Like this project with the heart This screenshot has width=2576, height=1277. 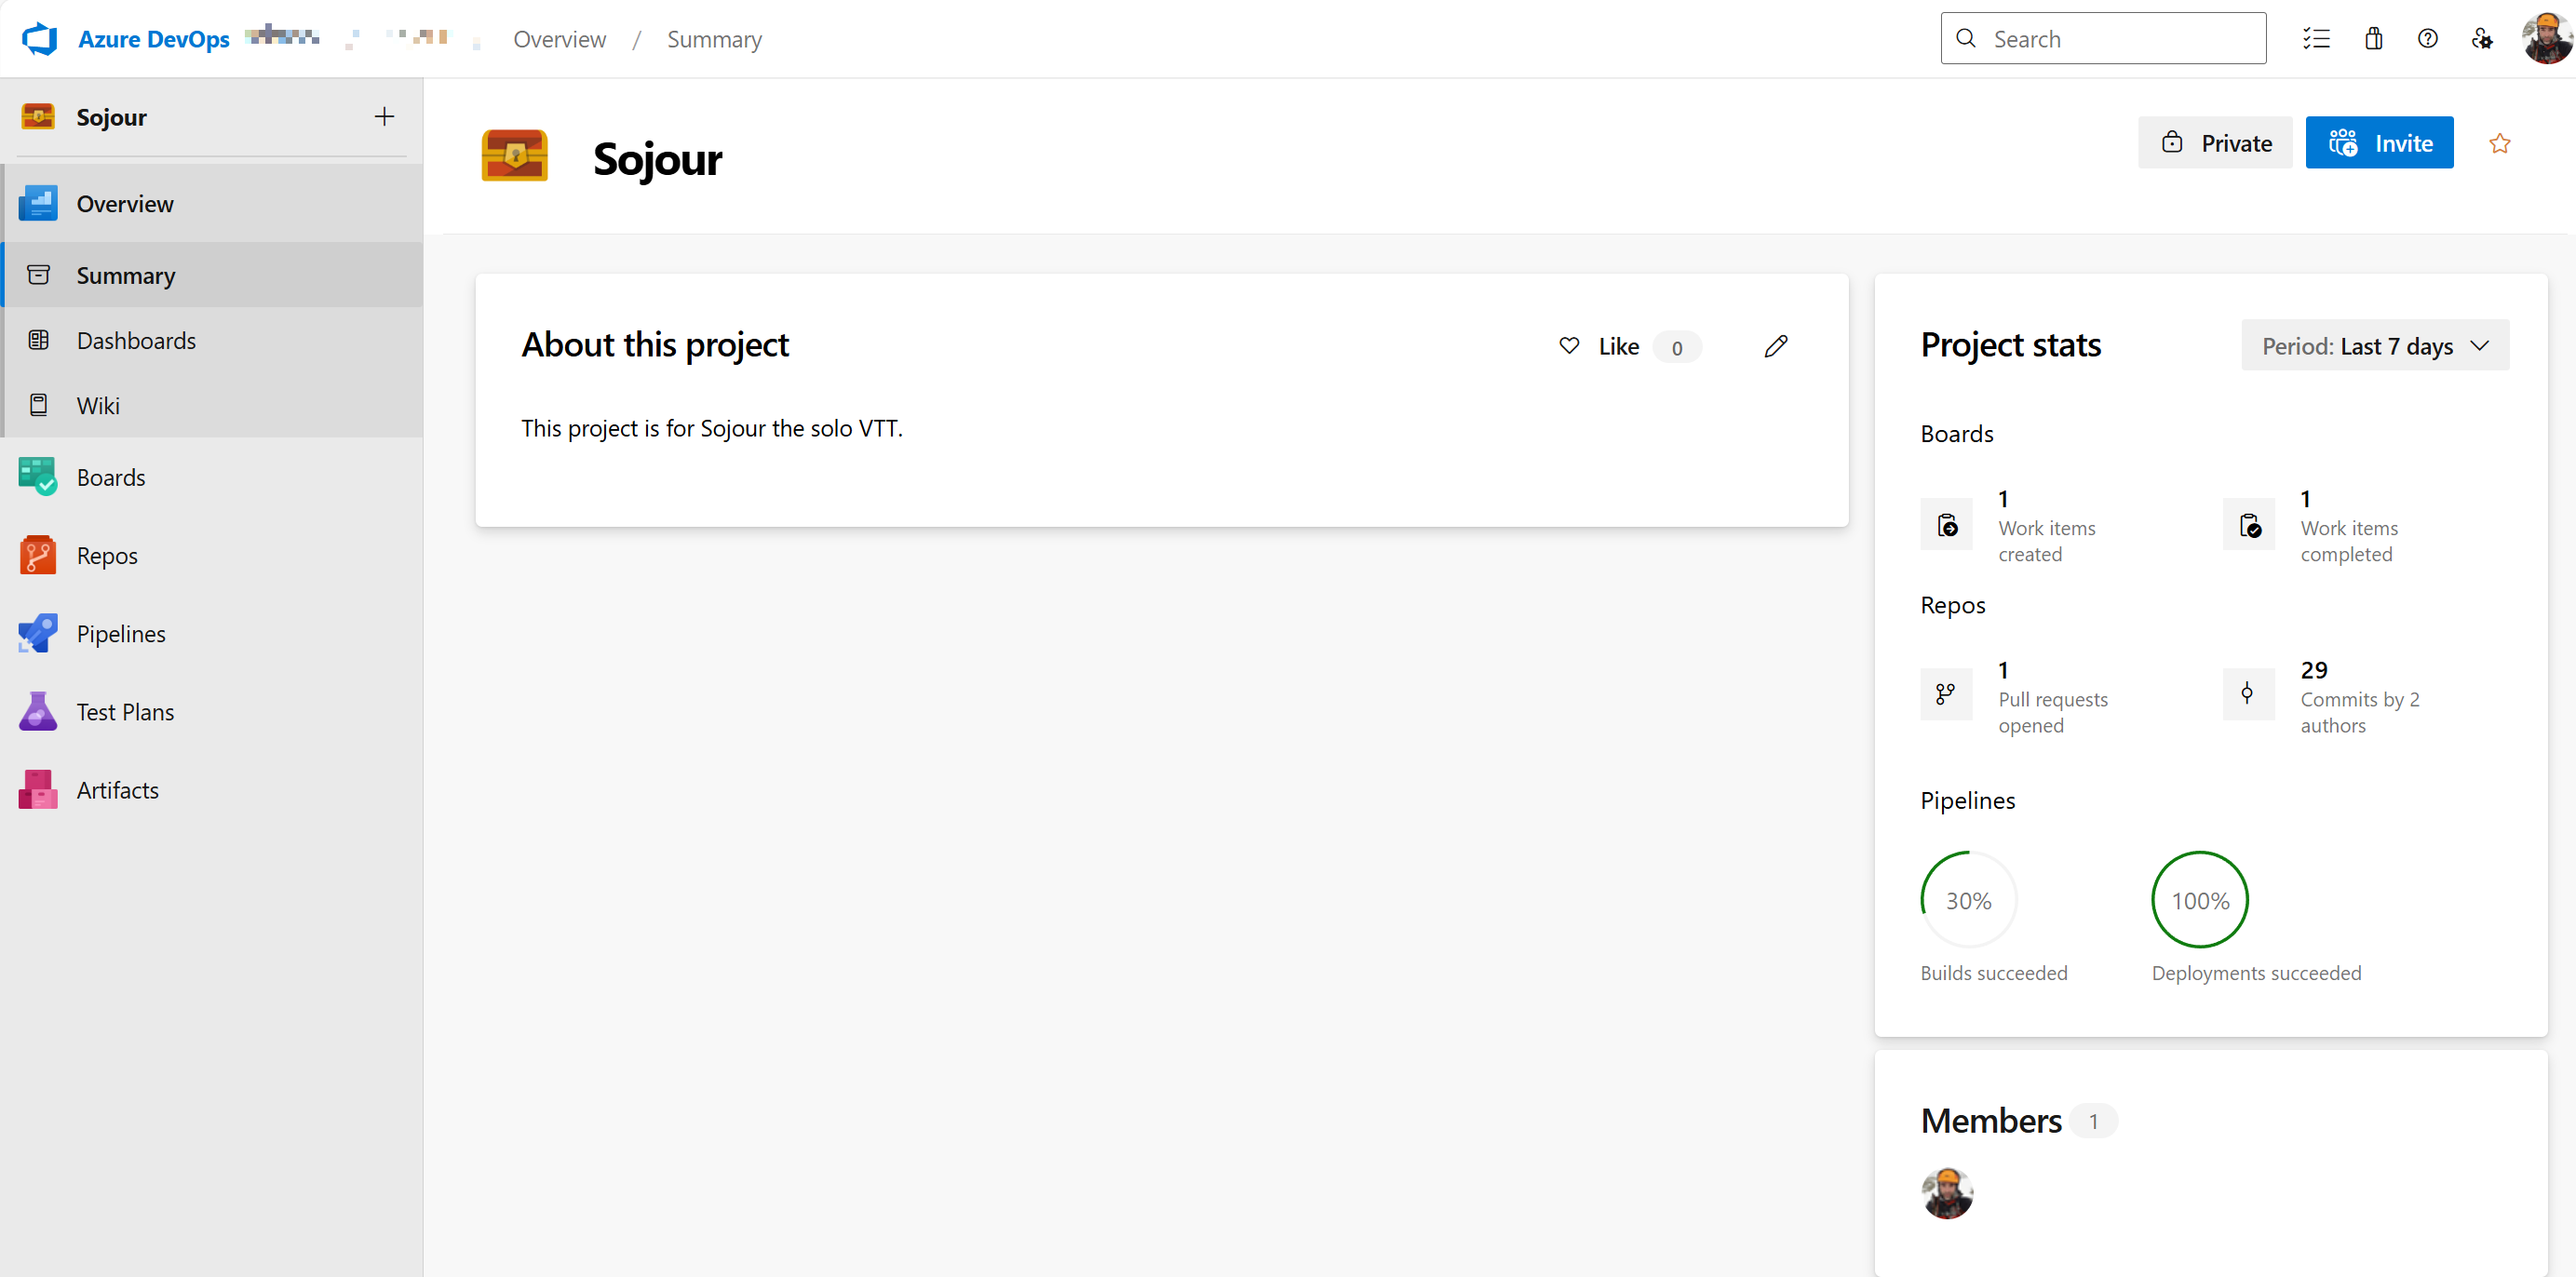point(1569,346)
